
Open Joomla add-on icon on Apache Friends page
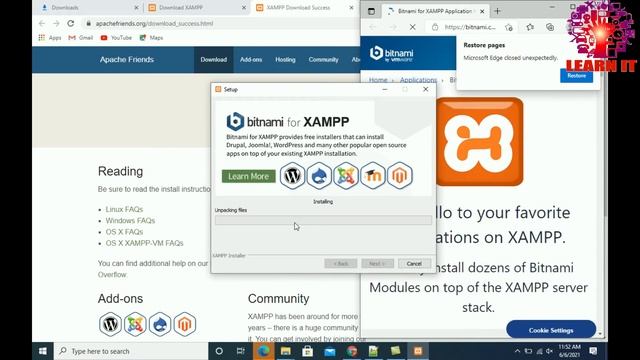point(135,324)
